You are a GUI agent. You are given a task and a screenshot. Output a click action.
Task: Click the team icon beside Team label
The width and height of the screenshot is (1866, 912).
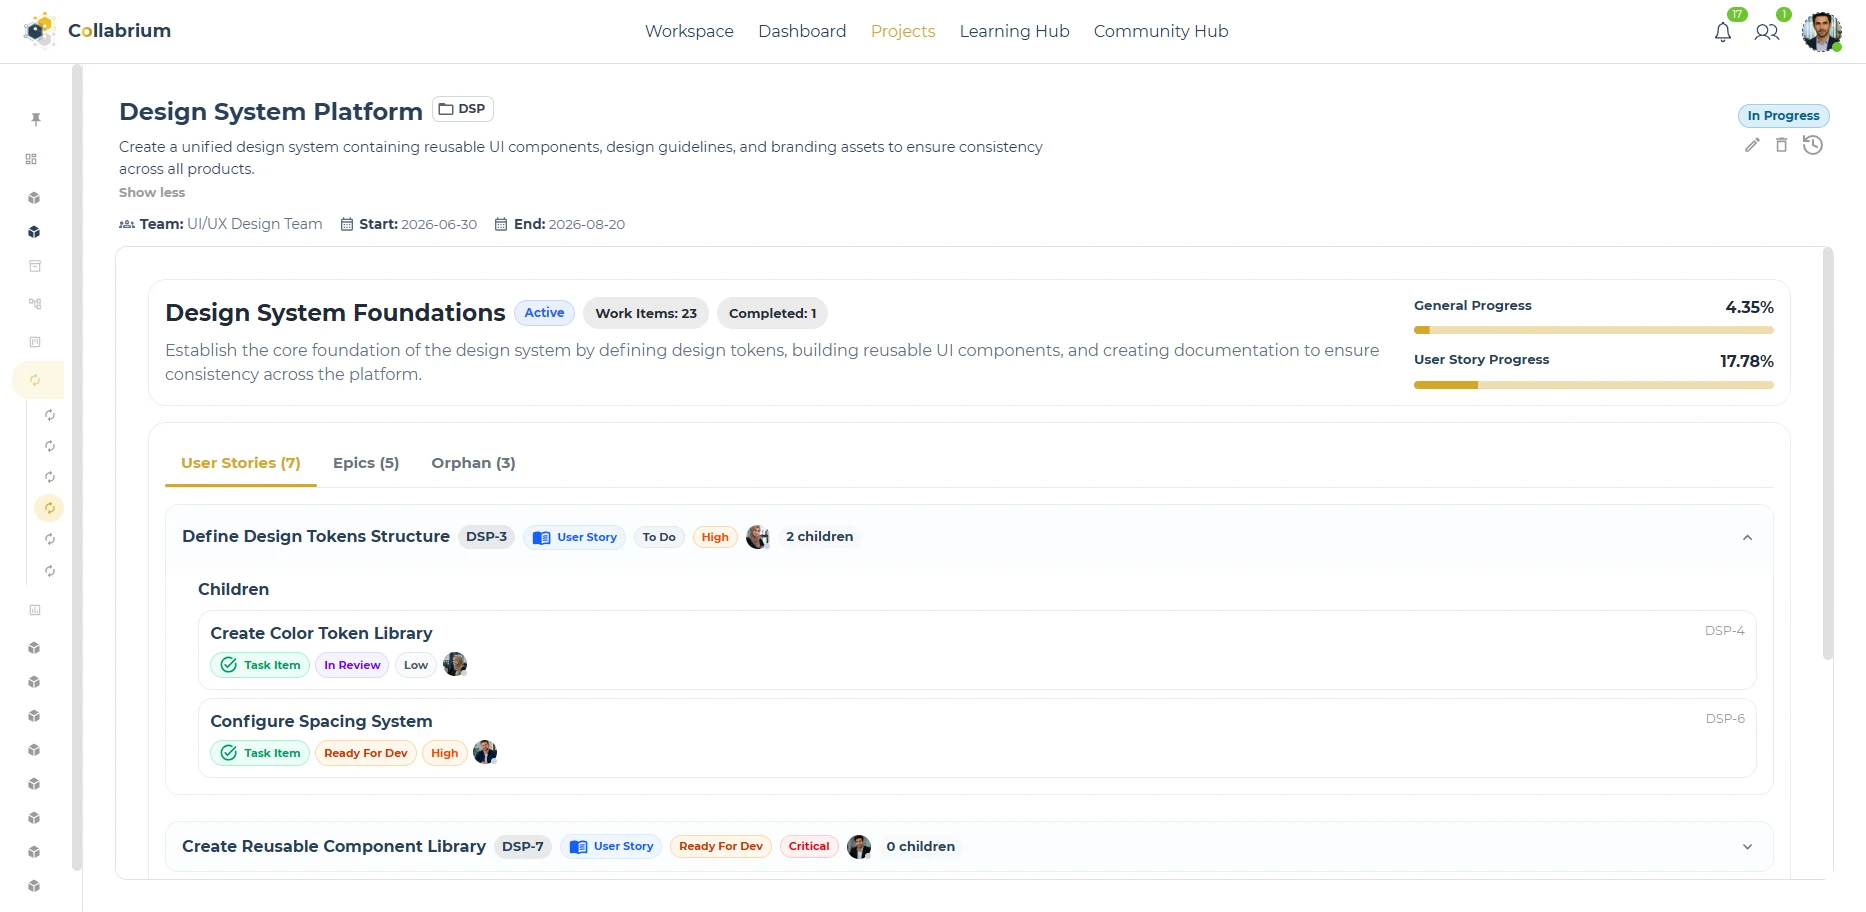coord(127,224)
